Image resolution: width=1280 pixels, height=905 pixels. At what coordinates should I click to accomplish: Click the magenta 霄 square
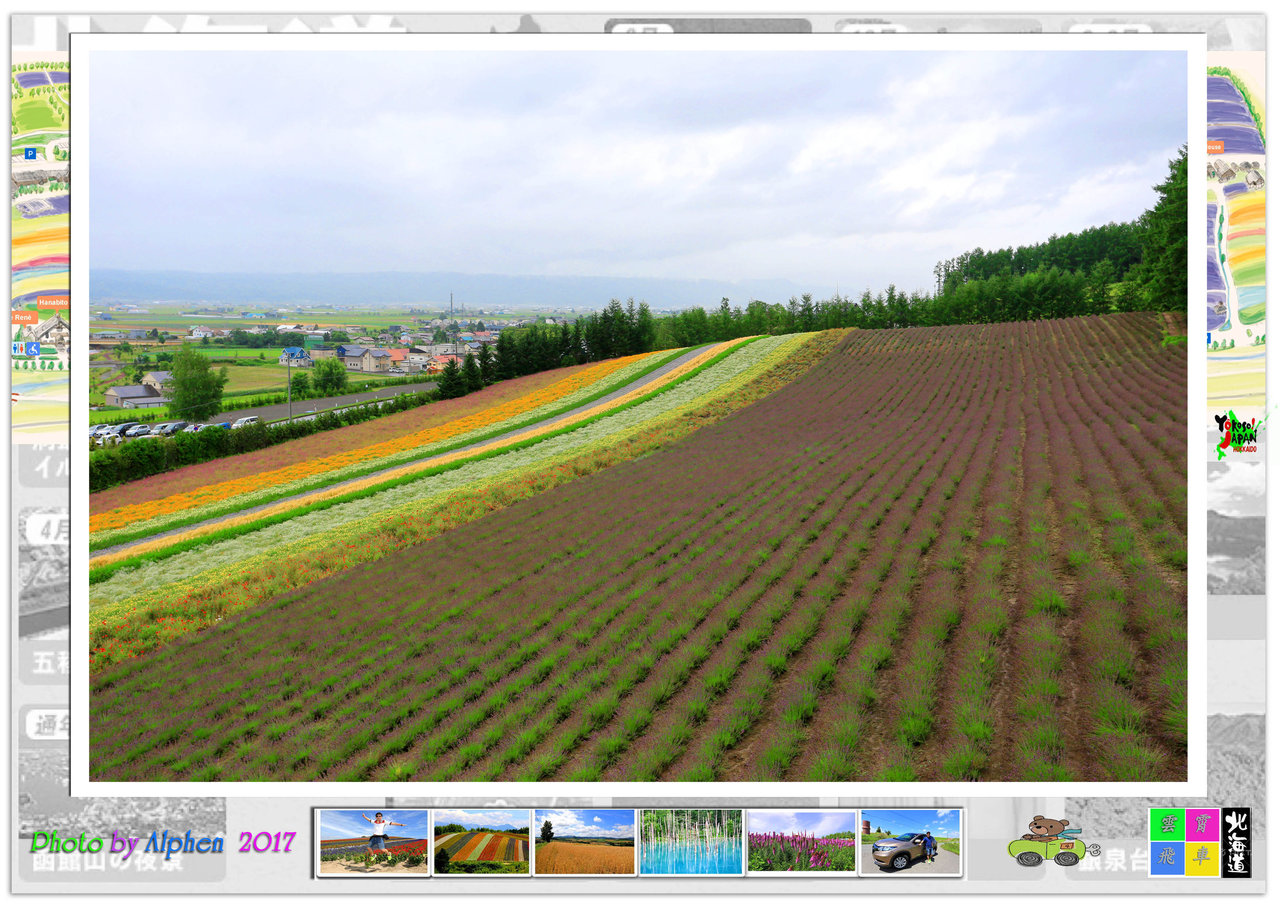point(1202,825)
